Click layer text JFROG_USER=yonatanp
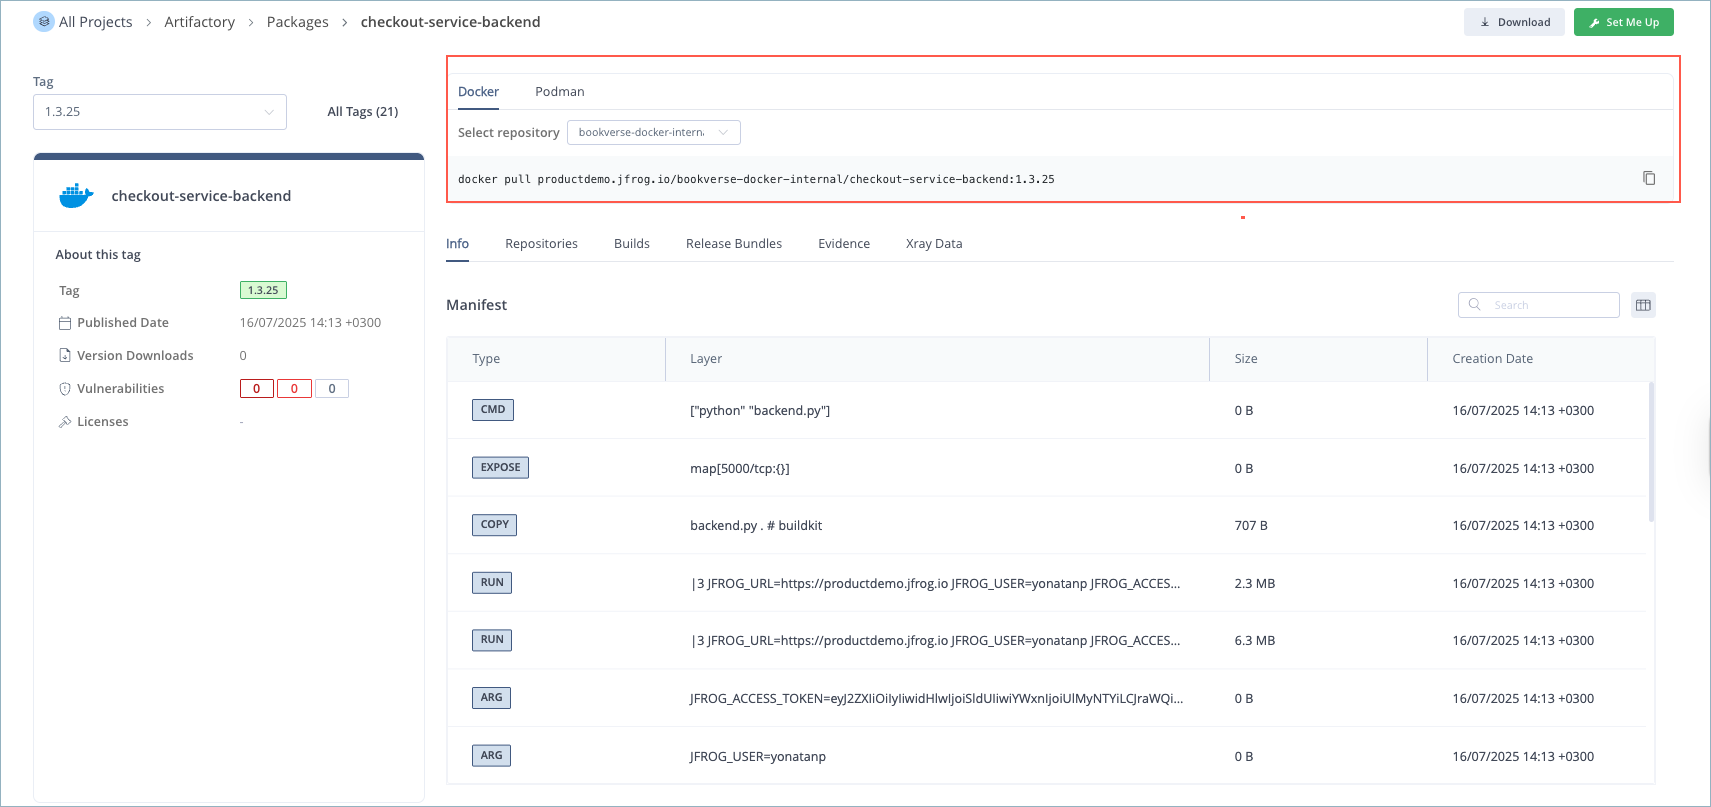 click(x=758, y=757)
